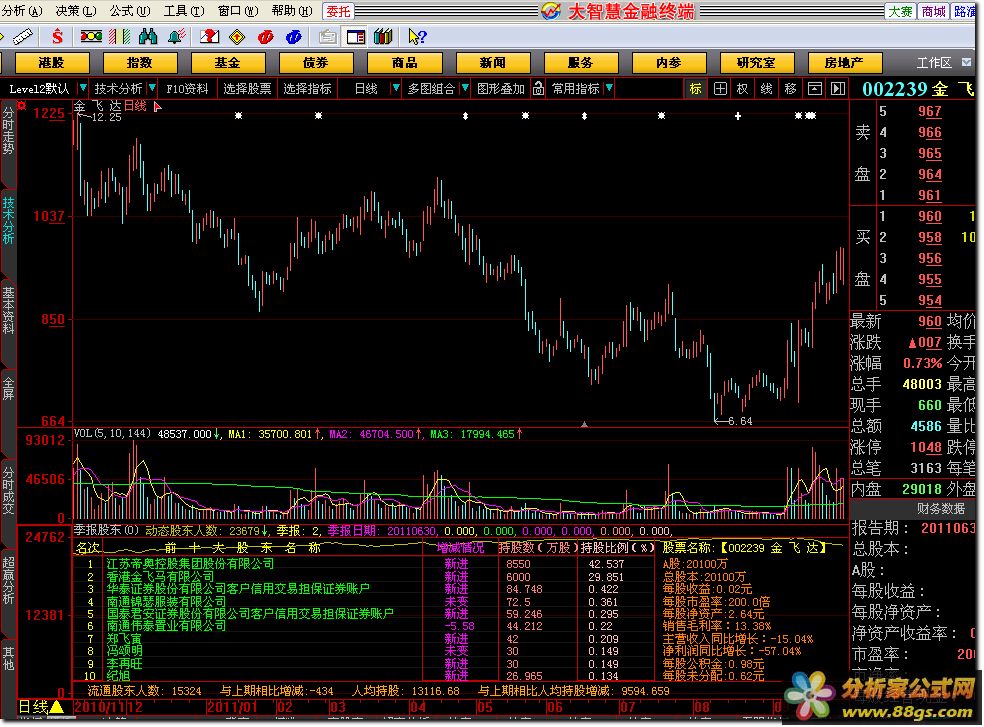Toggle the 标 marker button

click(x=695, y=89)
